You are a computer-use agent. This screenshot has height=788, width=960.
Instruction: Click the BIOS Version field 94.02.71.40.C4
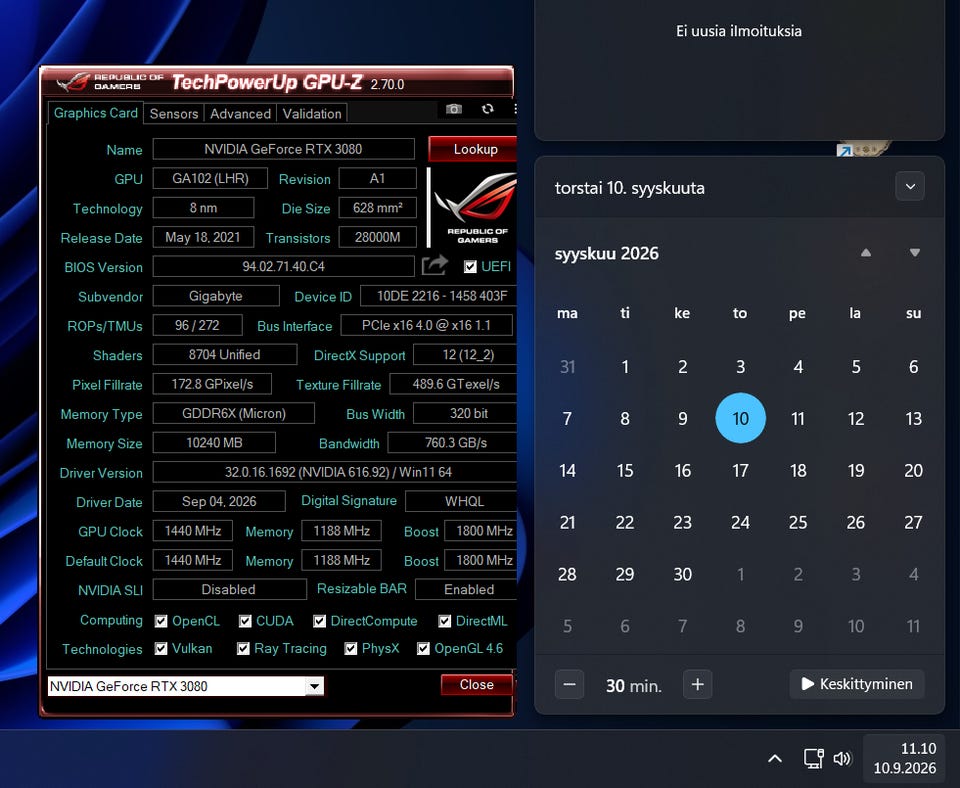click(283, 266)
